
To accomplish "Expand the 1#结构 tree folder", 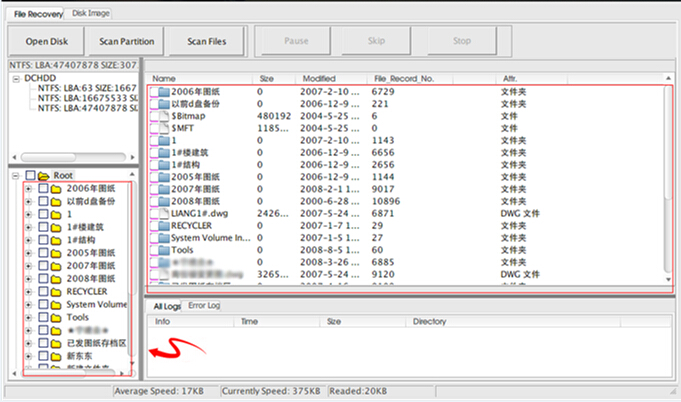I will click(28, 240).
